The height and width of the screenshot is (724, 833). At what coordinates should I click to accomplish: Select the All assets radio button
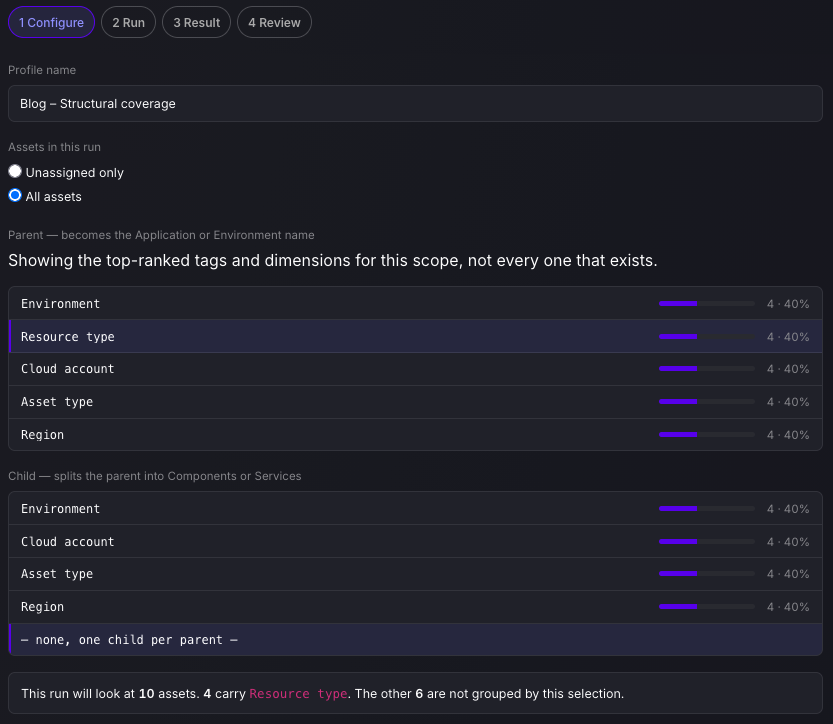click(x=15, y=195)
